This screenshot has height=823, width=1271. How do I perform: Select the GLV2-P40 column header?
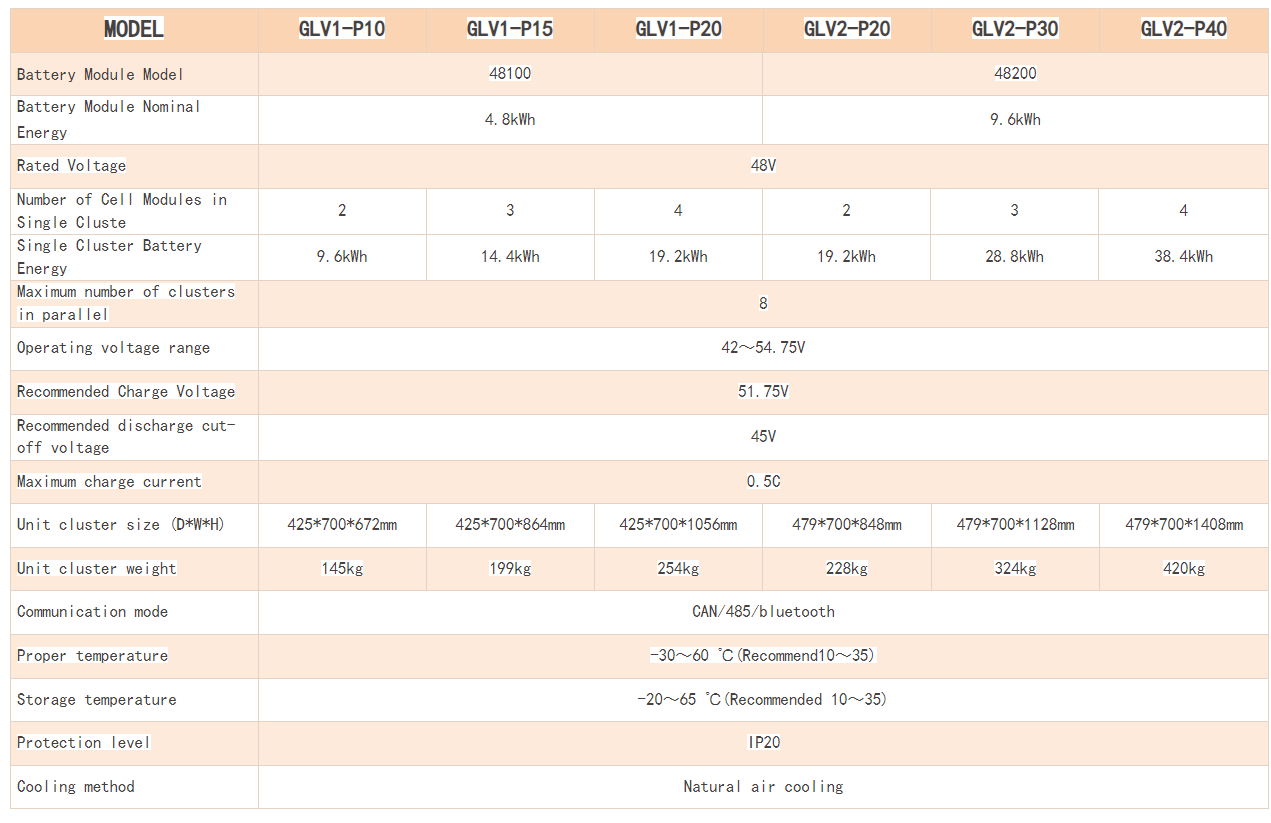point(1184,29)
